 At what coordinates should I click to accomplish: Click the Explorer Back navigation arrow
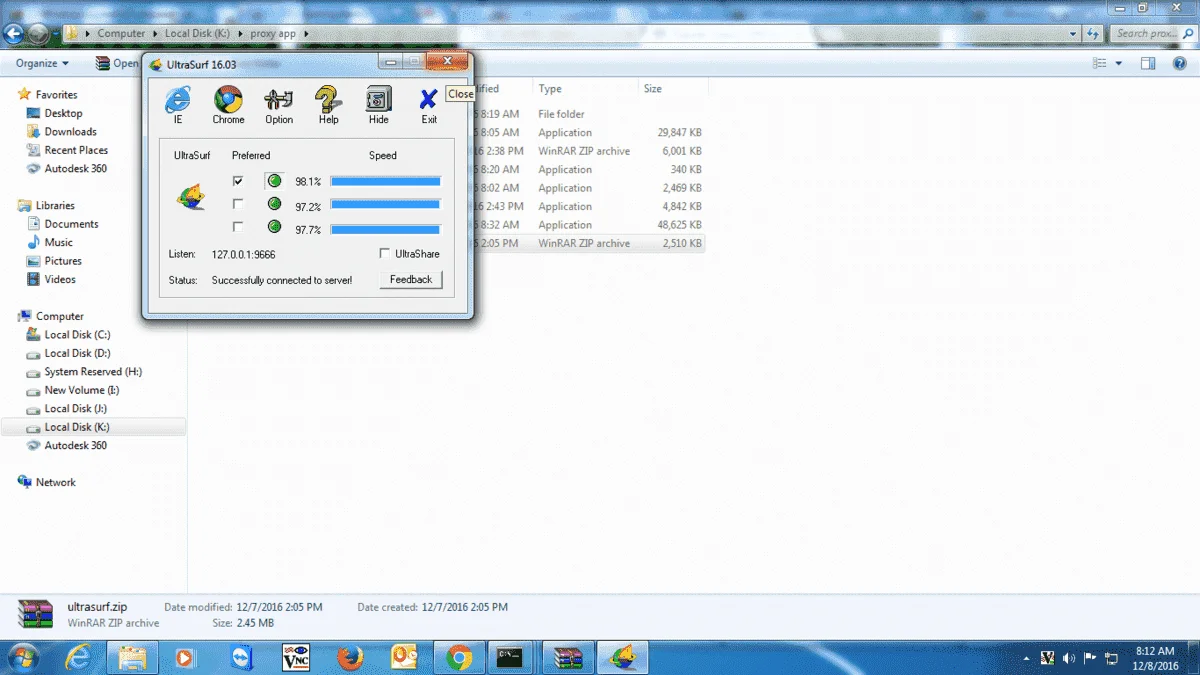(x=14, y=33)
